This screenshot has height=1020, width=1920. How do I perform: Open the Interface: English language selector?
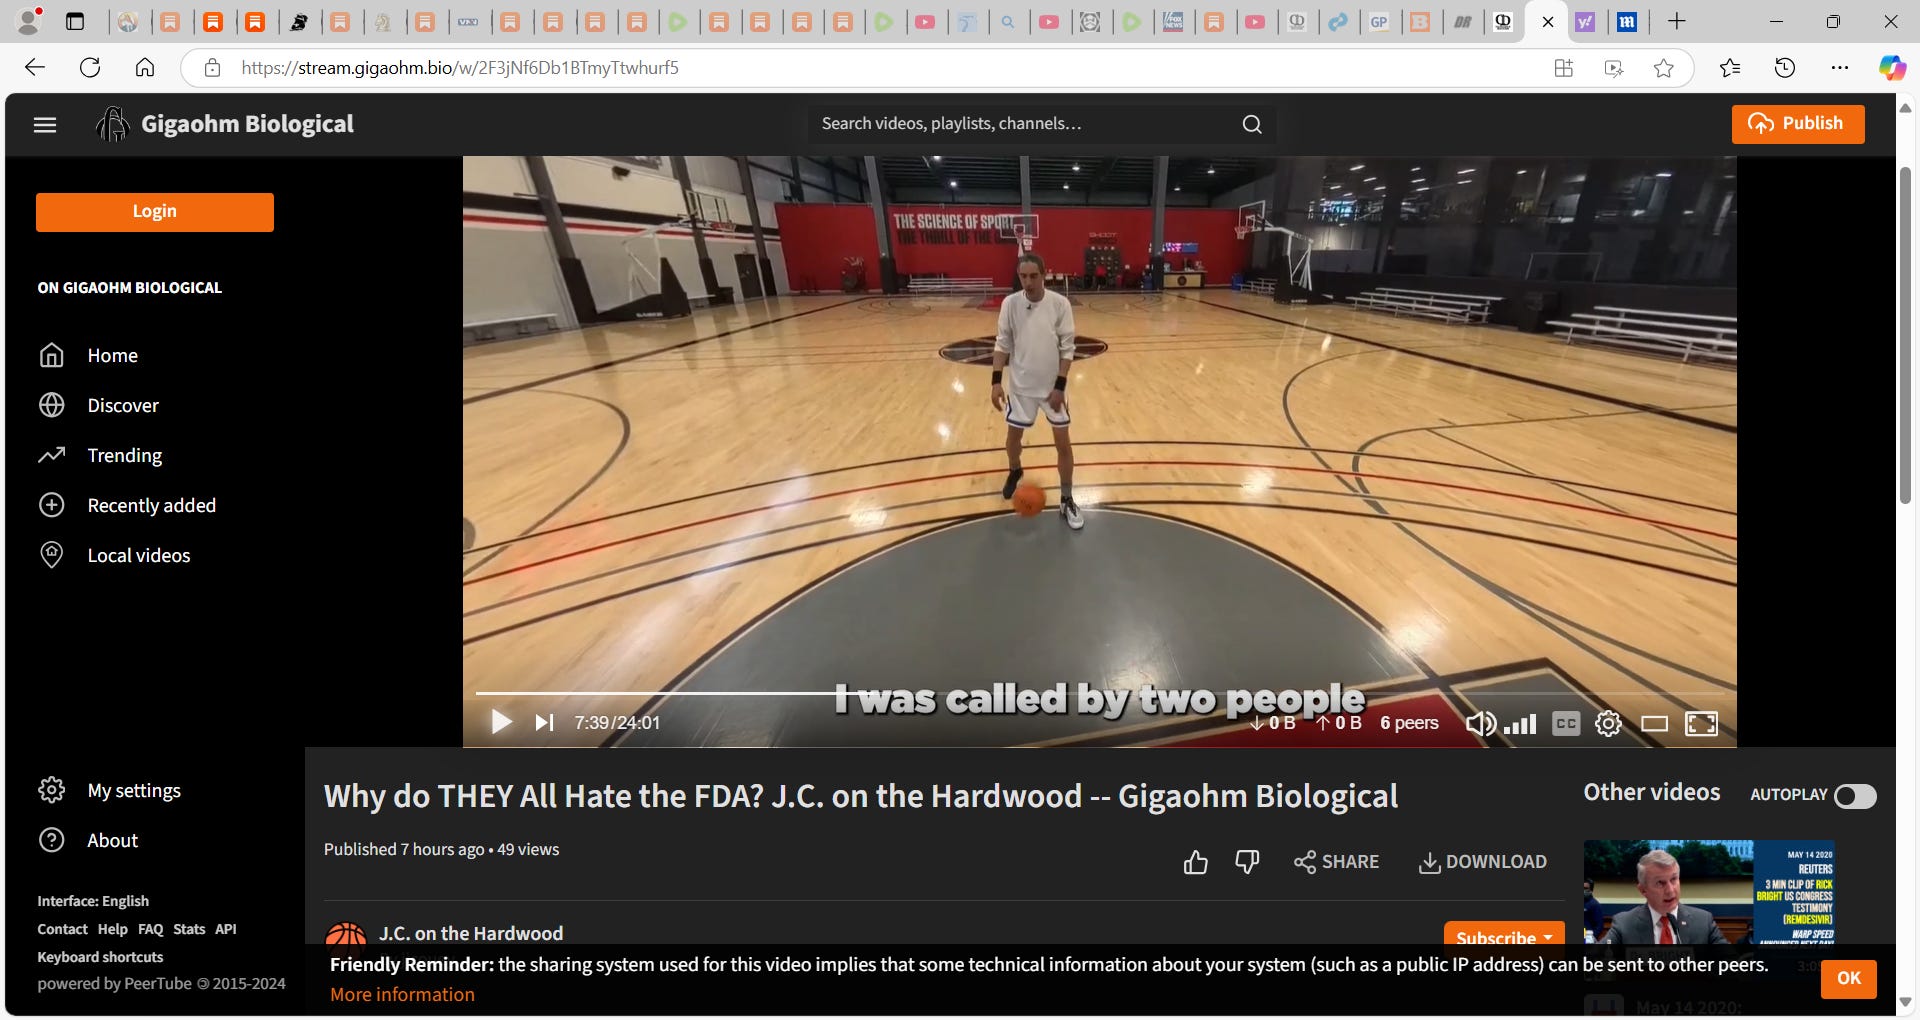[x=93, y=901]
